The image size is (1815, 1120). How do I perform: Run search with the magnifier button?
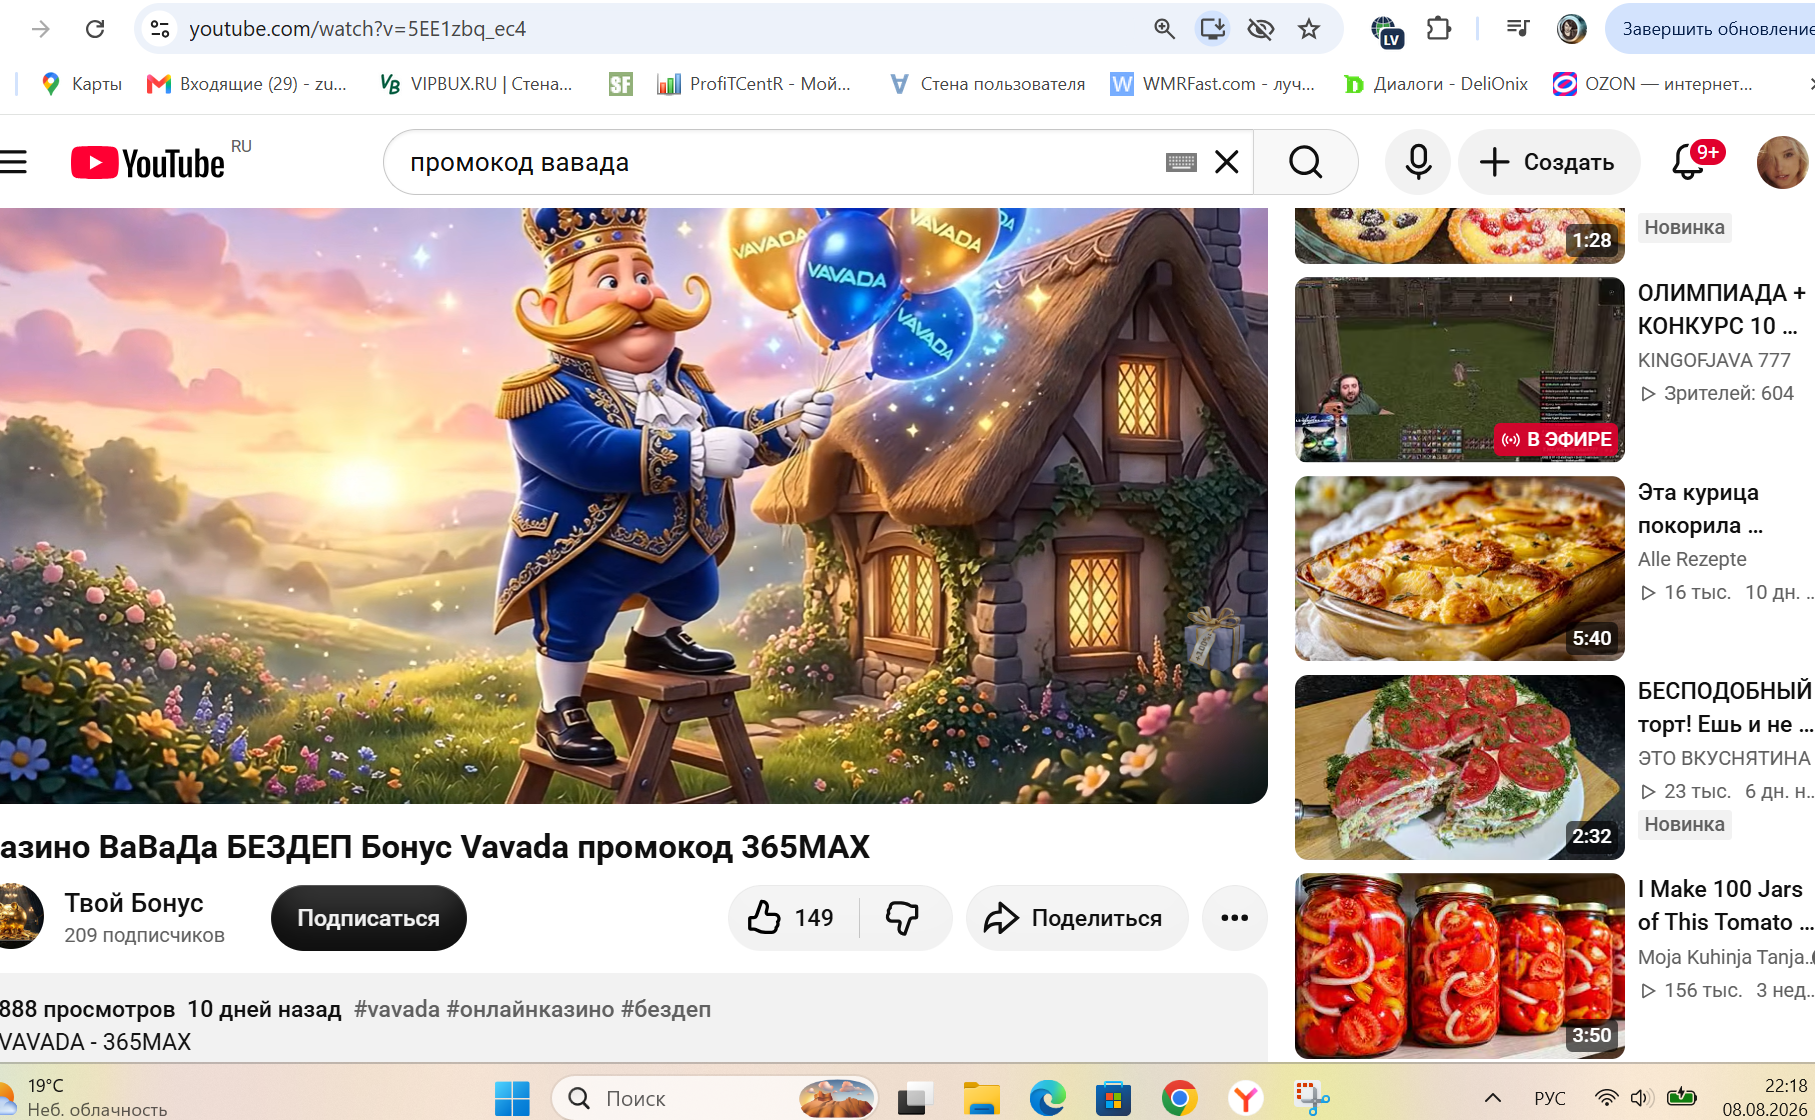(1305, 162)
